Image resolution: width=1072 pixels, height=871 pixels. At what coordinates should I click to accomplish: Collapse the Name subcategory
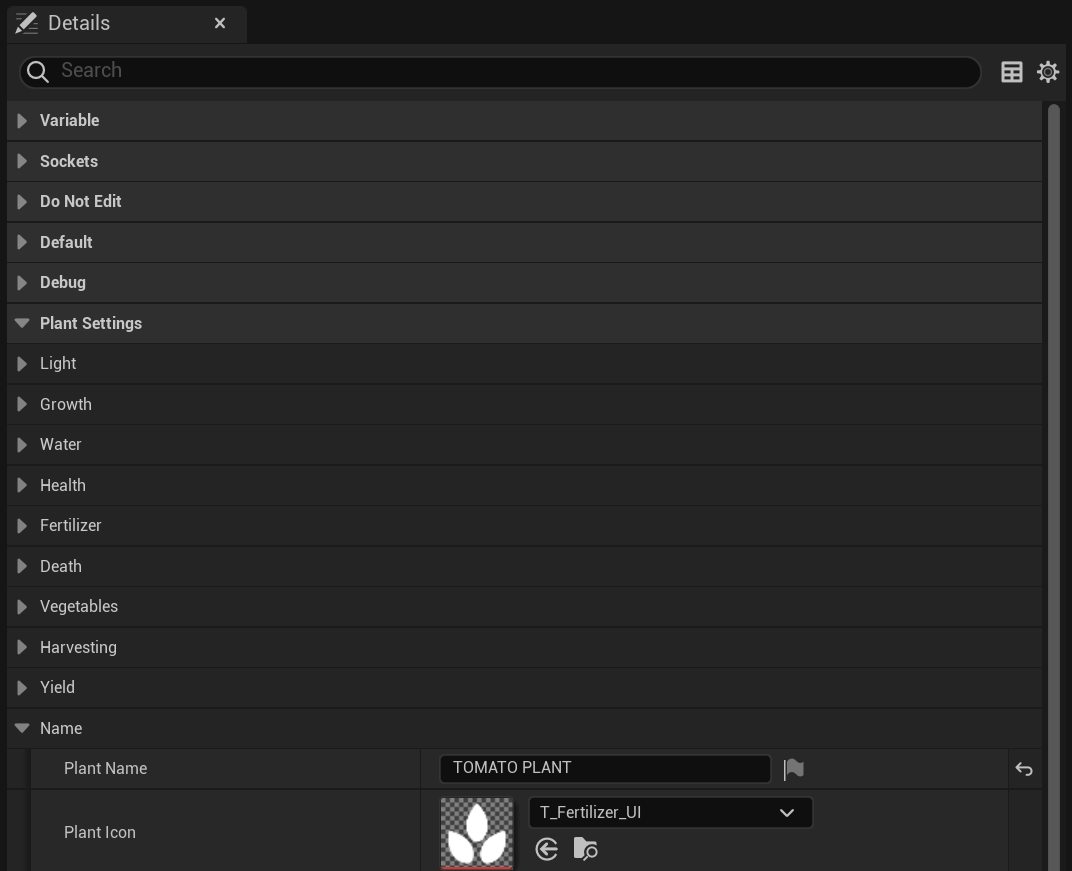pyautogui.click(x=22, y=728)
